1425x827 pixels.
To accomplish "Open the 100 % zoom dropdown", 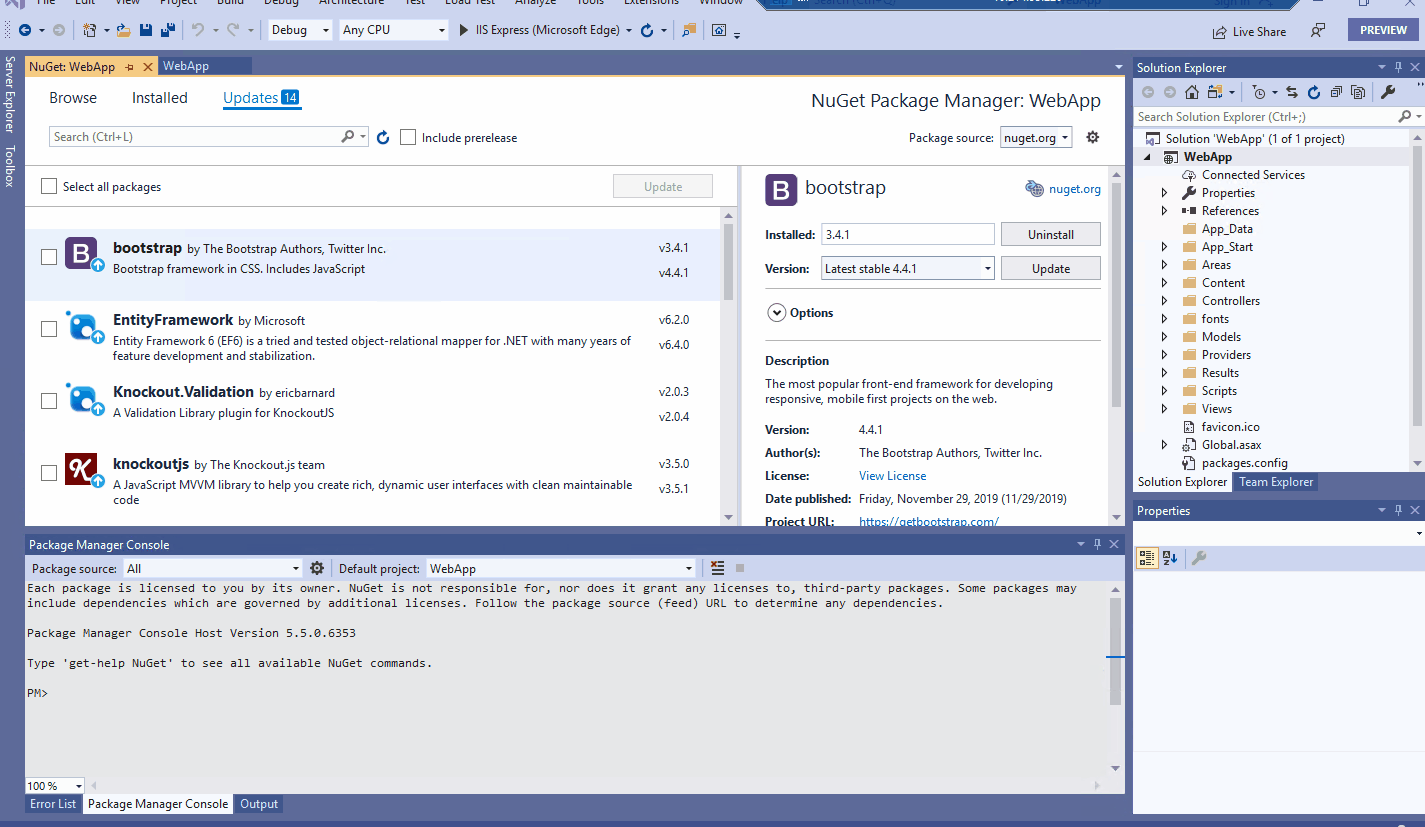I will pyautogui.click(x=55, y=786).
